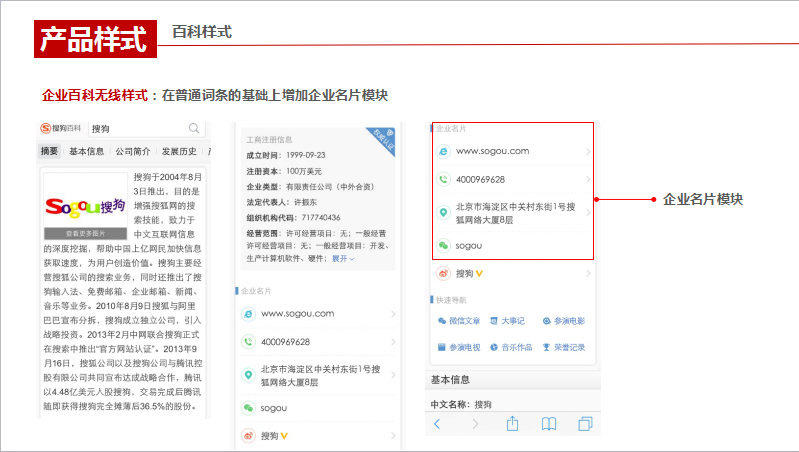799x452 pixels.
Task: Click 成立时间: 1999-09-23 text
Action: [286, 155]
